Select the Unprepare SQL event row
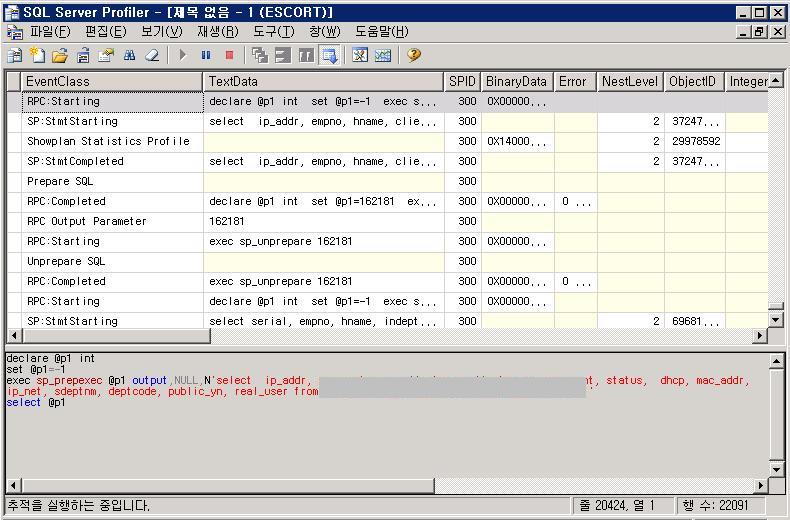Viewport: 790px width, 520px height. point(387,262)
